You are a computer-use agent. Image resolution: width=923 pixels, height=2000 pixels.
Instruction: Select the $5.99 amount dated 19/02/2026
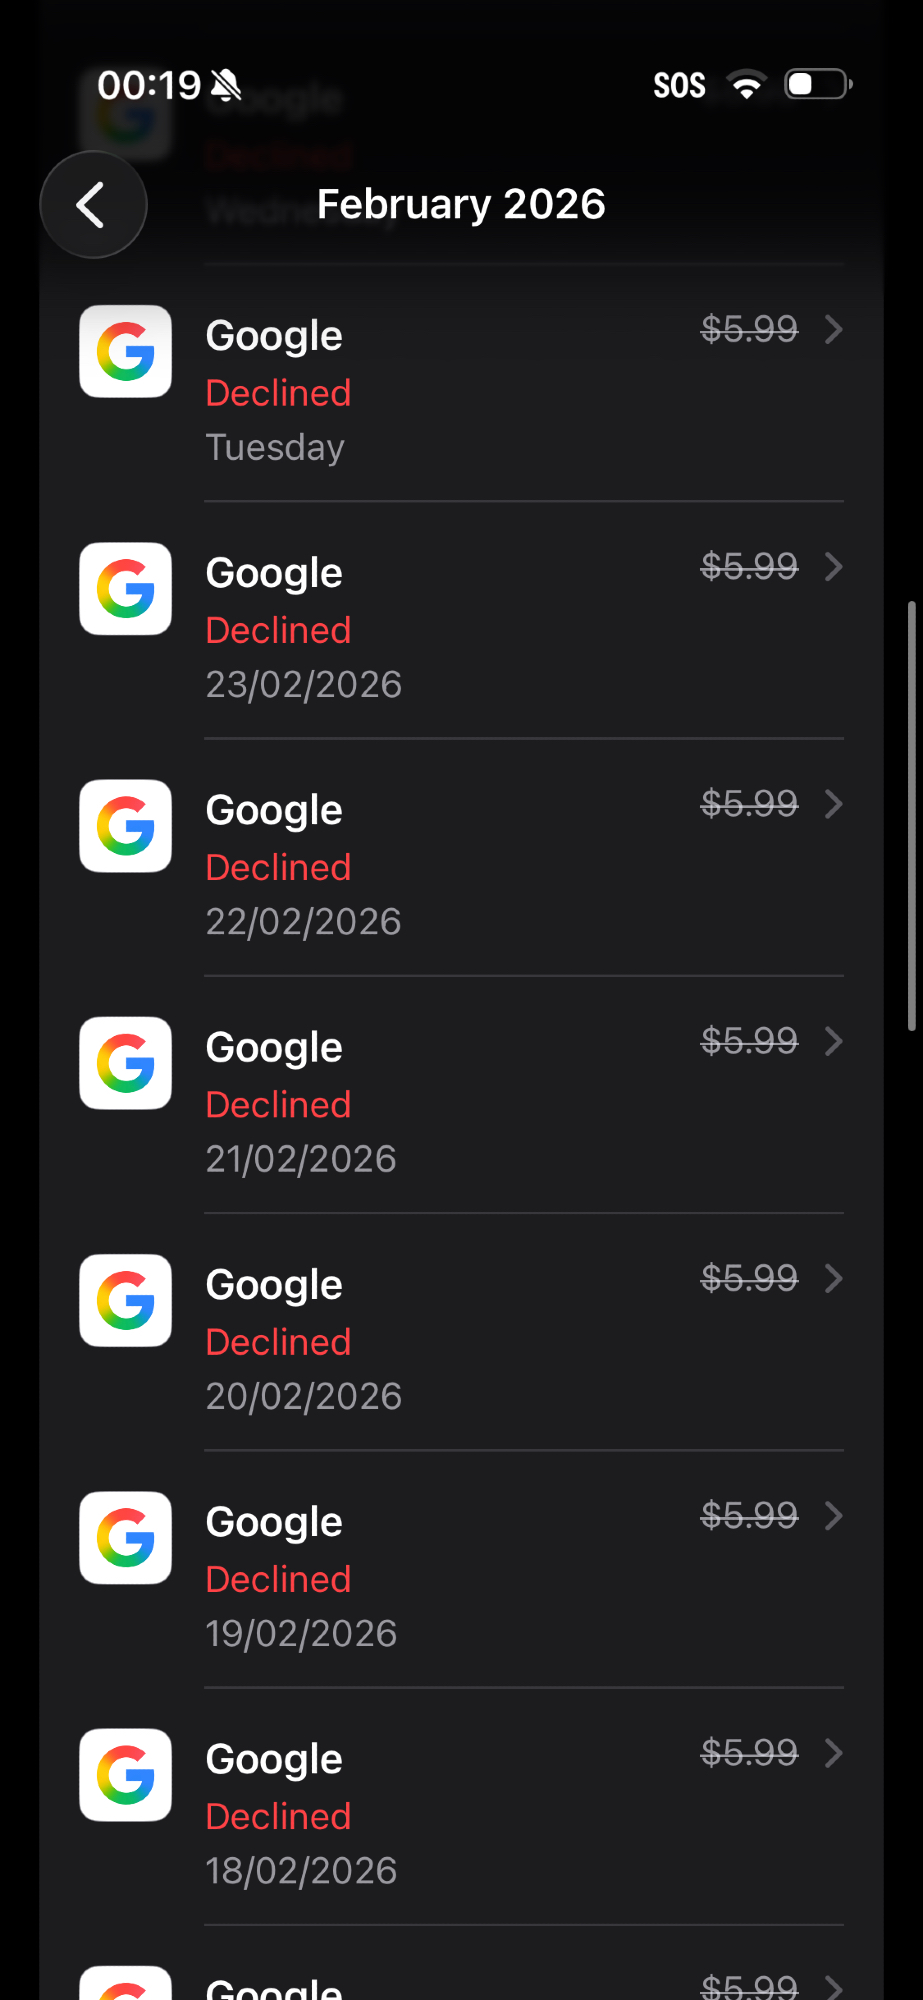[x=749, y=1515]
